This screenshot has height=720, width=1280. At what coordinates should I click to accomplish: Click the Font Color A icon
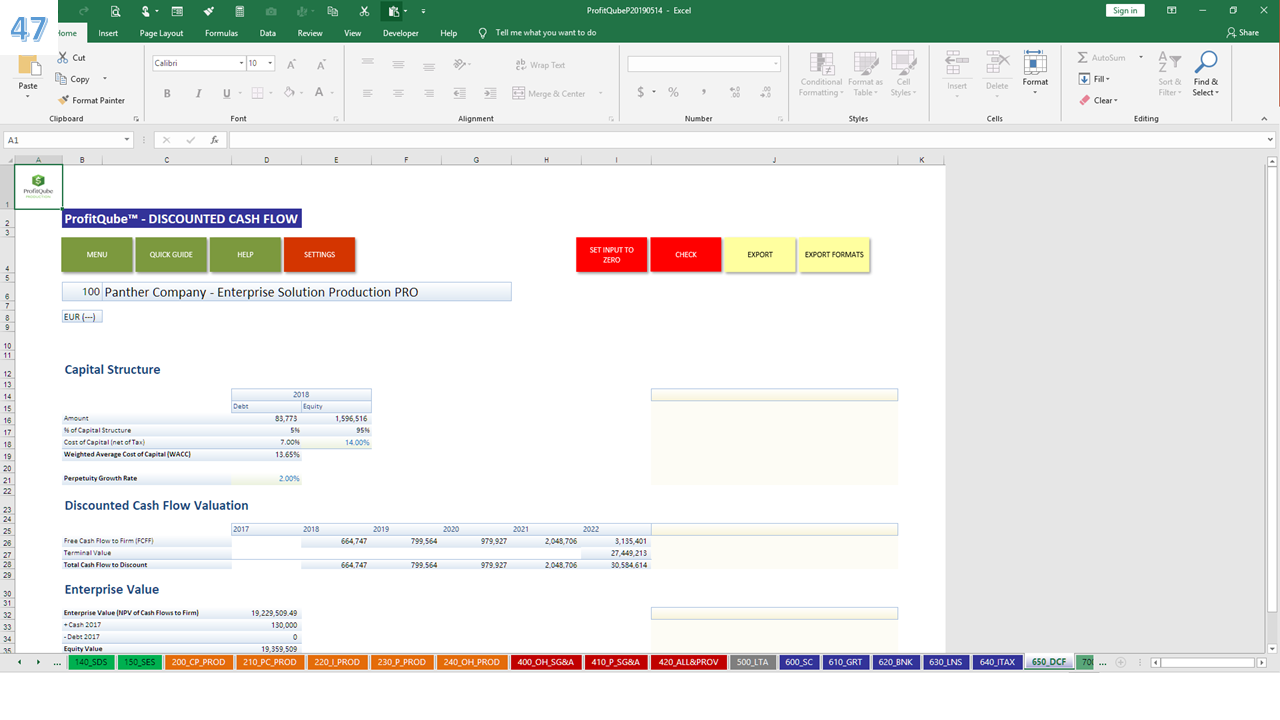(x=319, y=93)
